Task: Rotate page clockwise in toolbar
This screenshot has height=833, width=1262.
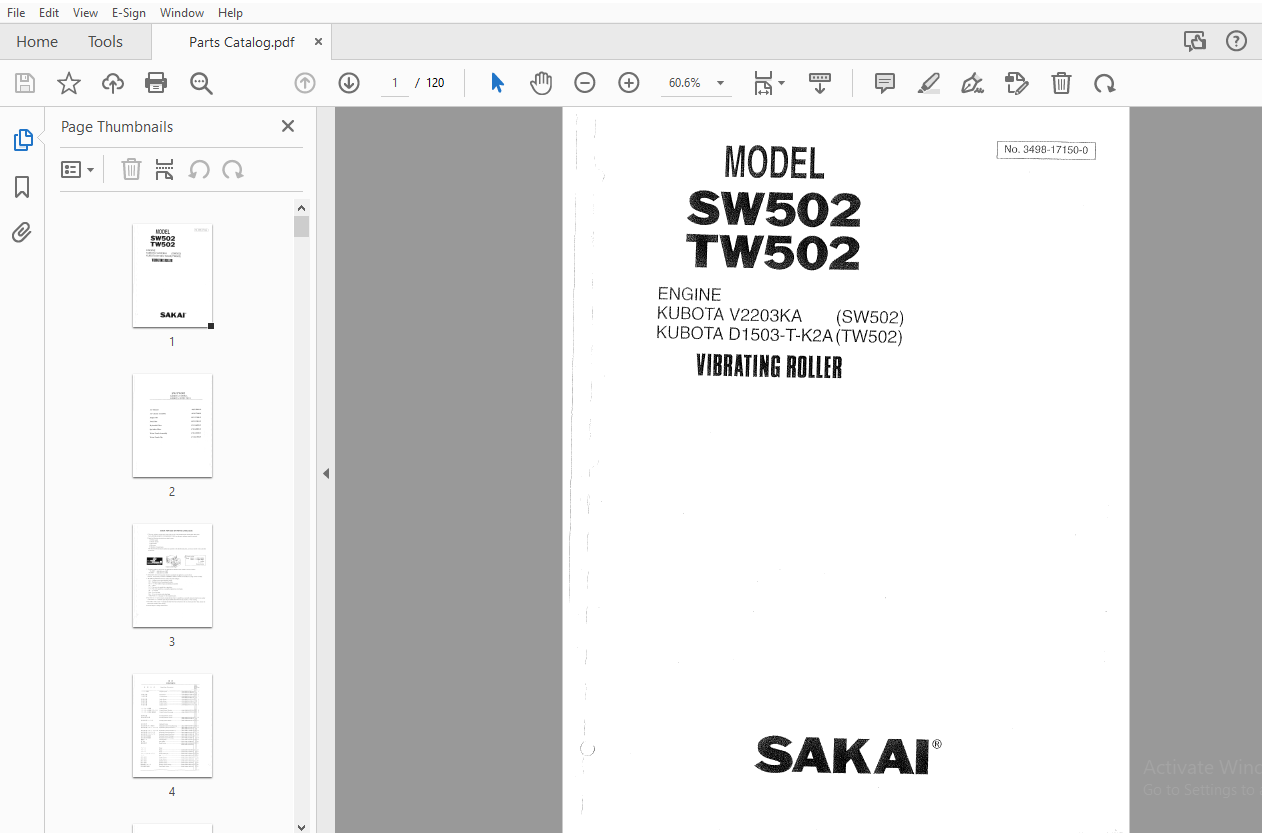Action: (1105, 83)
